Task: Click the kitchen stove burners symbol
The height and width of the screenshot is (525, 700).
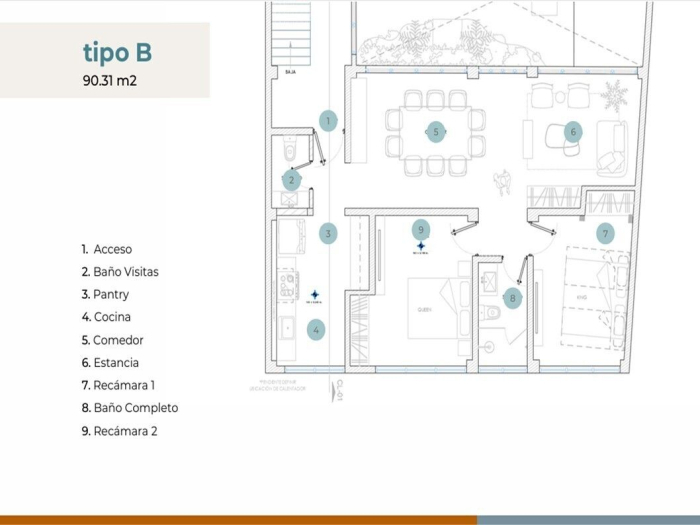Action: (287, 286)
